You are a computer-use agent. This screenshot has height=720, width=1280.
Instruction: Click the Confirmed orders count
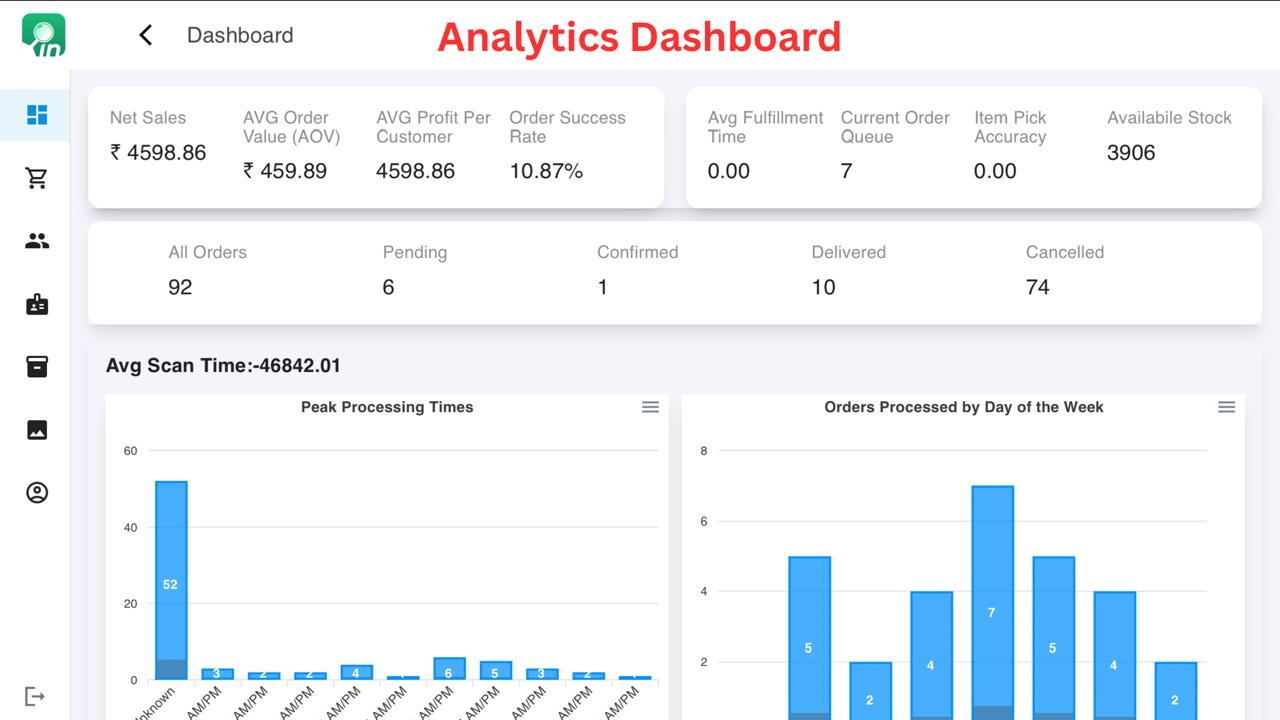(602, 287)
